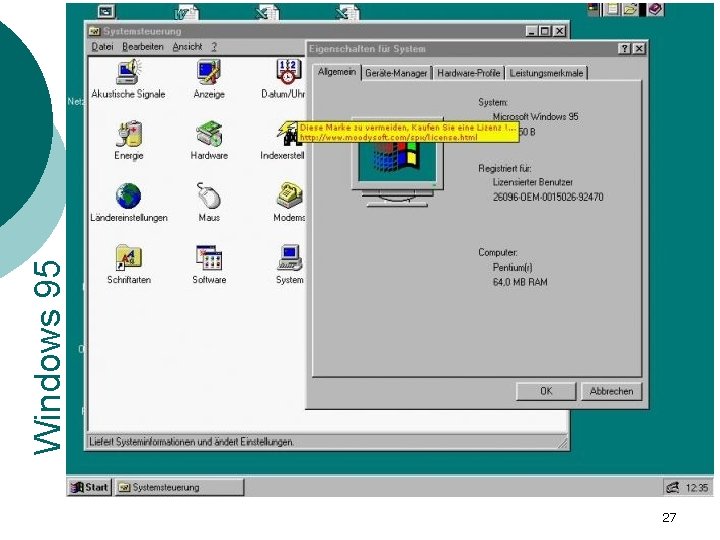Click the resize grip of Systemsteuerung window

pyautogui.click(x=562, y=443)
